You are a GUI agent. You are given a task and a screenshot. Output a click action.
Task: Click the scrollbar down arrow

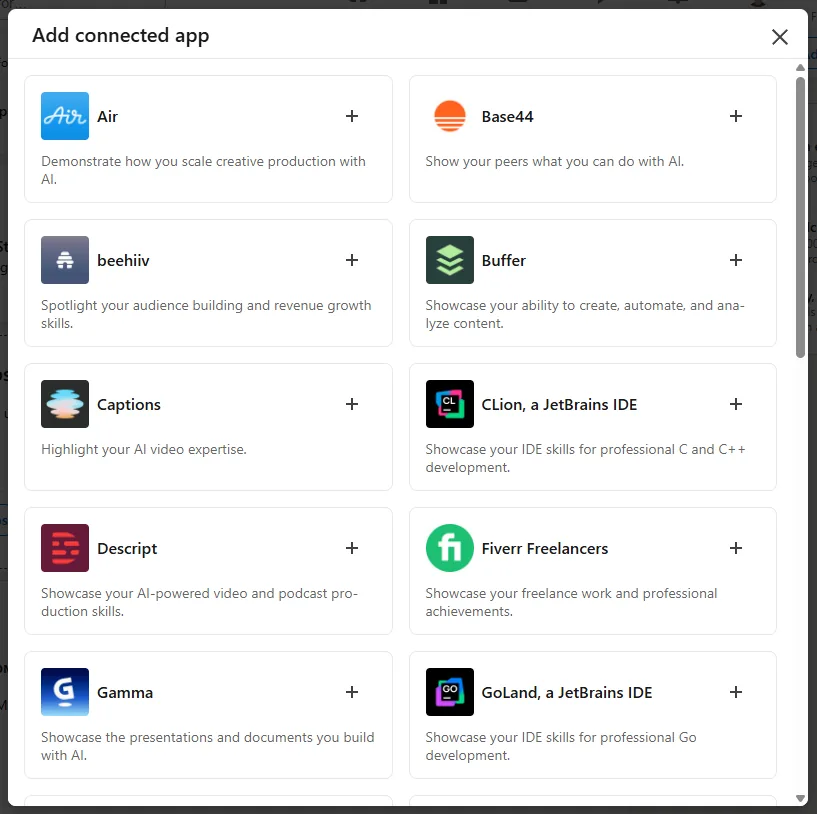tap(800, 798)
